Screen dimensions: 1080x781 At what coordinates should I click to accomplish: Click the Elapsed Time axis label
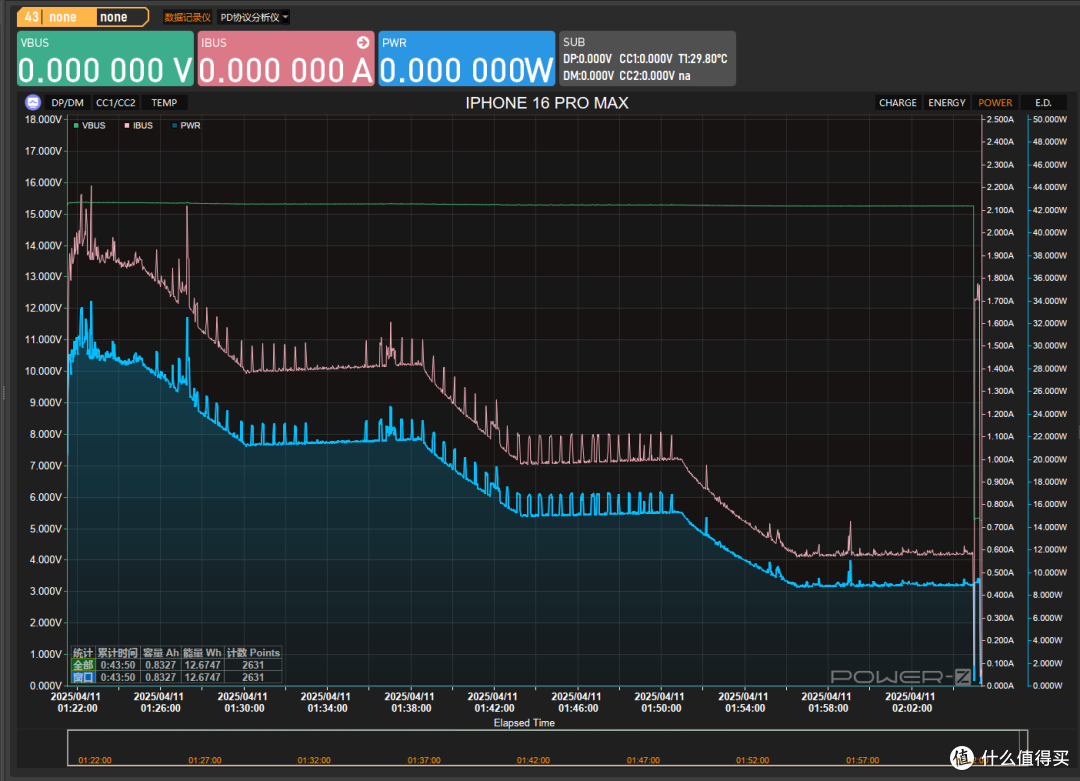[x=524, y=722]
